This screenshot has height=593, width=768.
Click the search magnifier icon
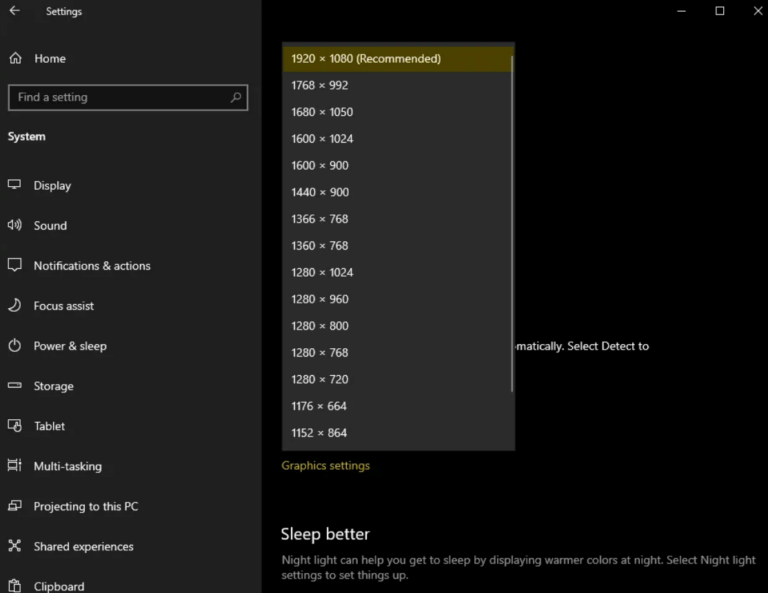[236, 97]
